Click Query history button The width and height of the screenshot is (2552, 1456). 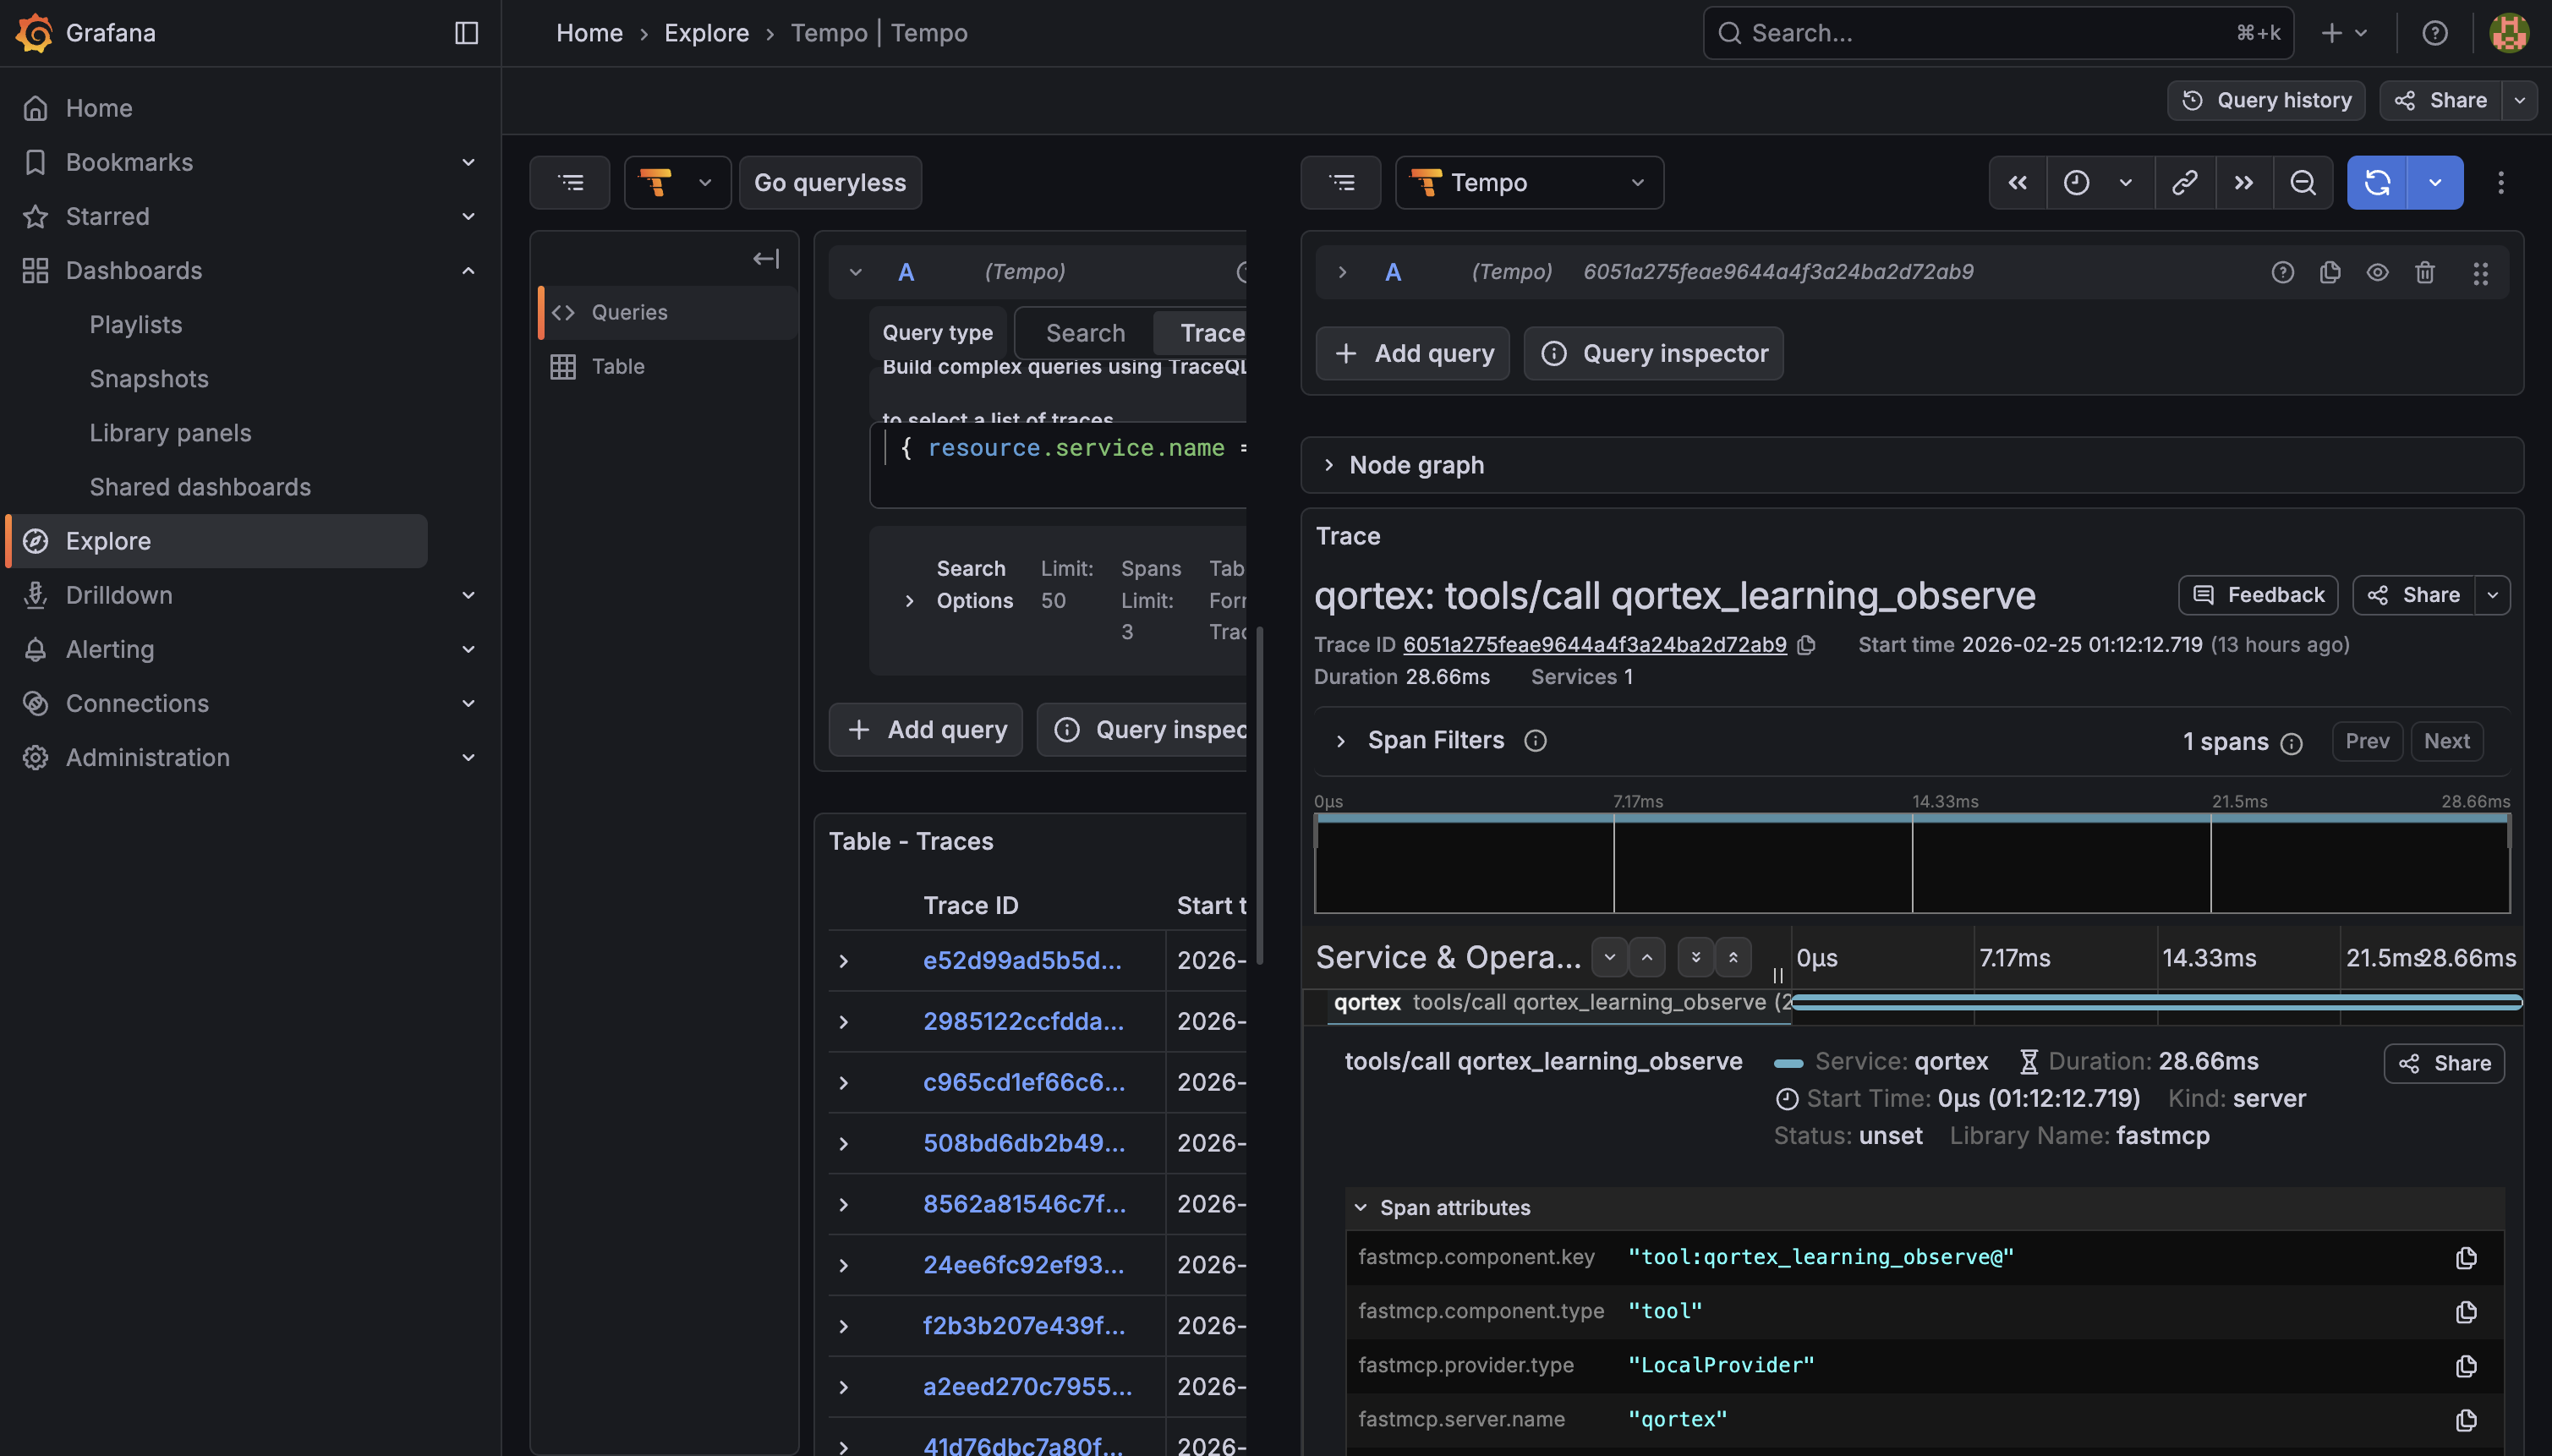(x=2266, y=100)
